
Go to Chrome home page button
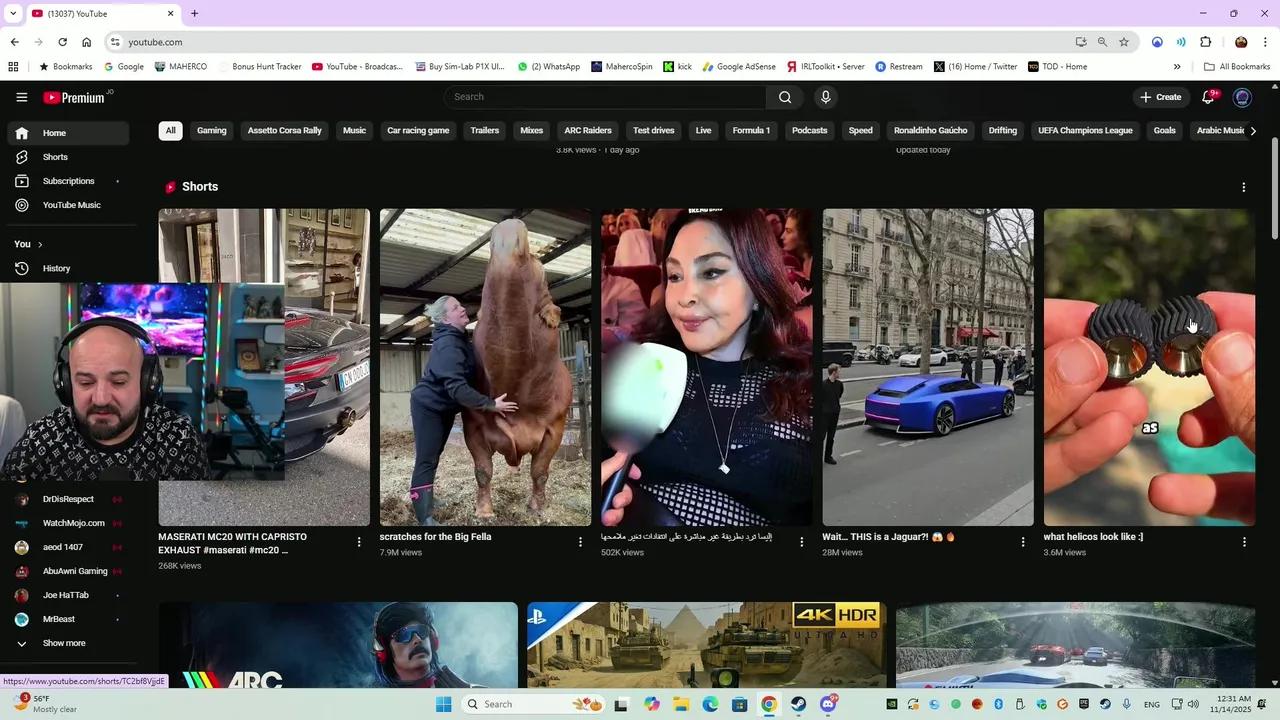pyautogui.click(x=86, y=42)
